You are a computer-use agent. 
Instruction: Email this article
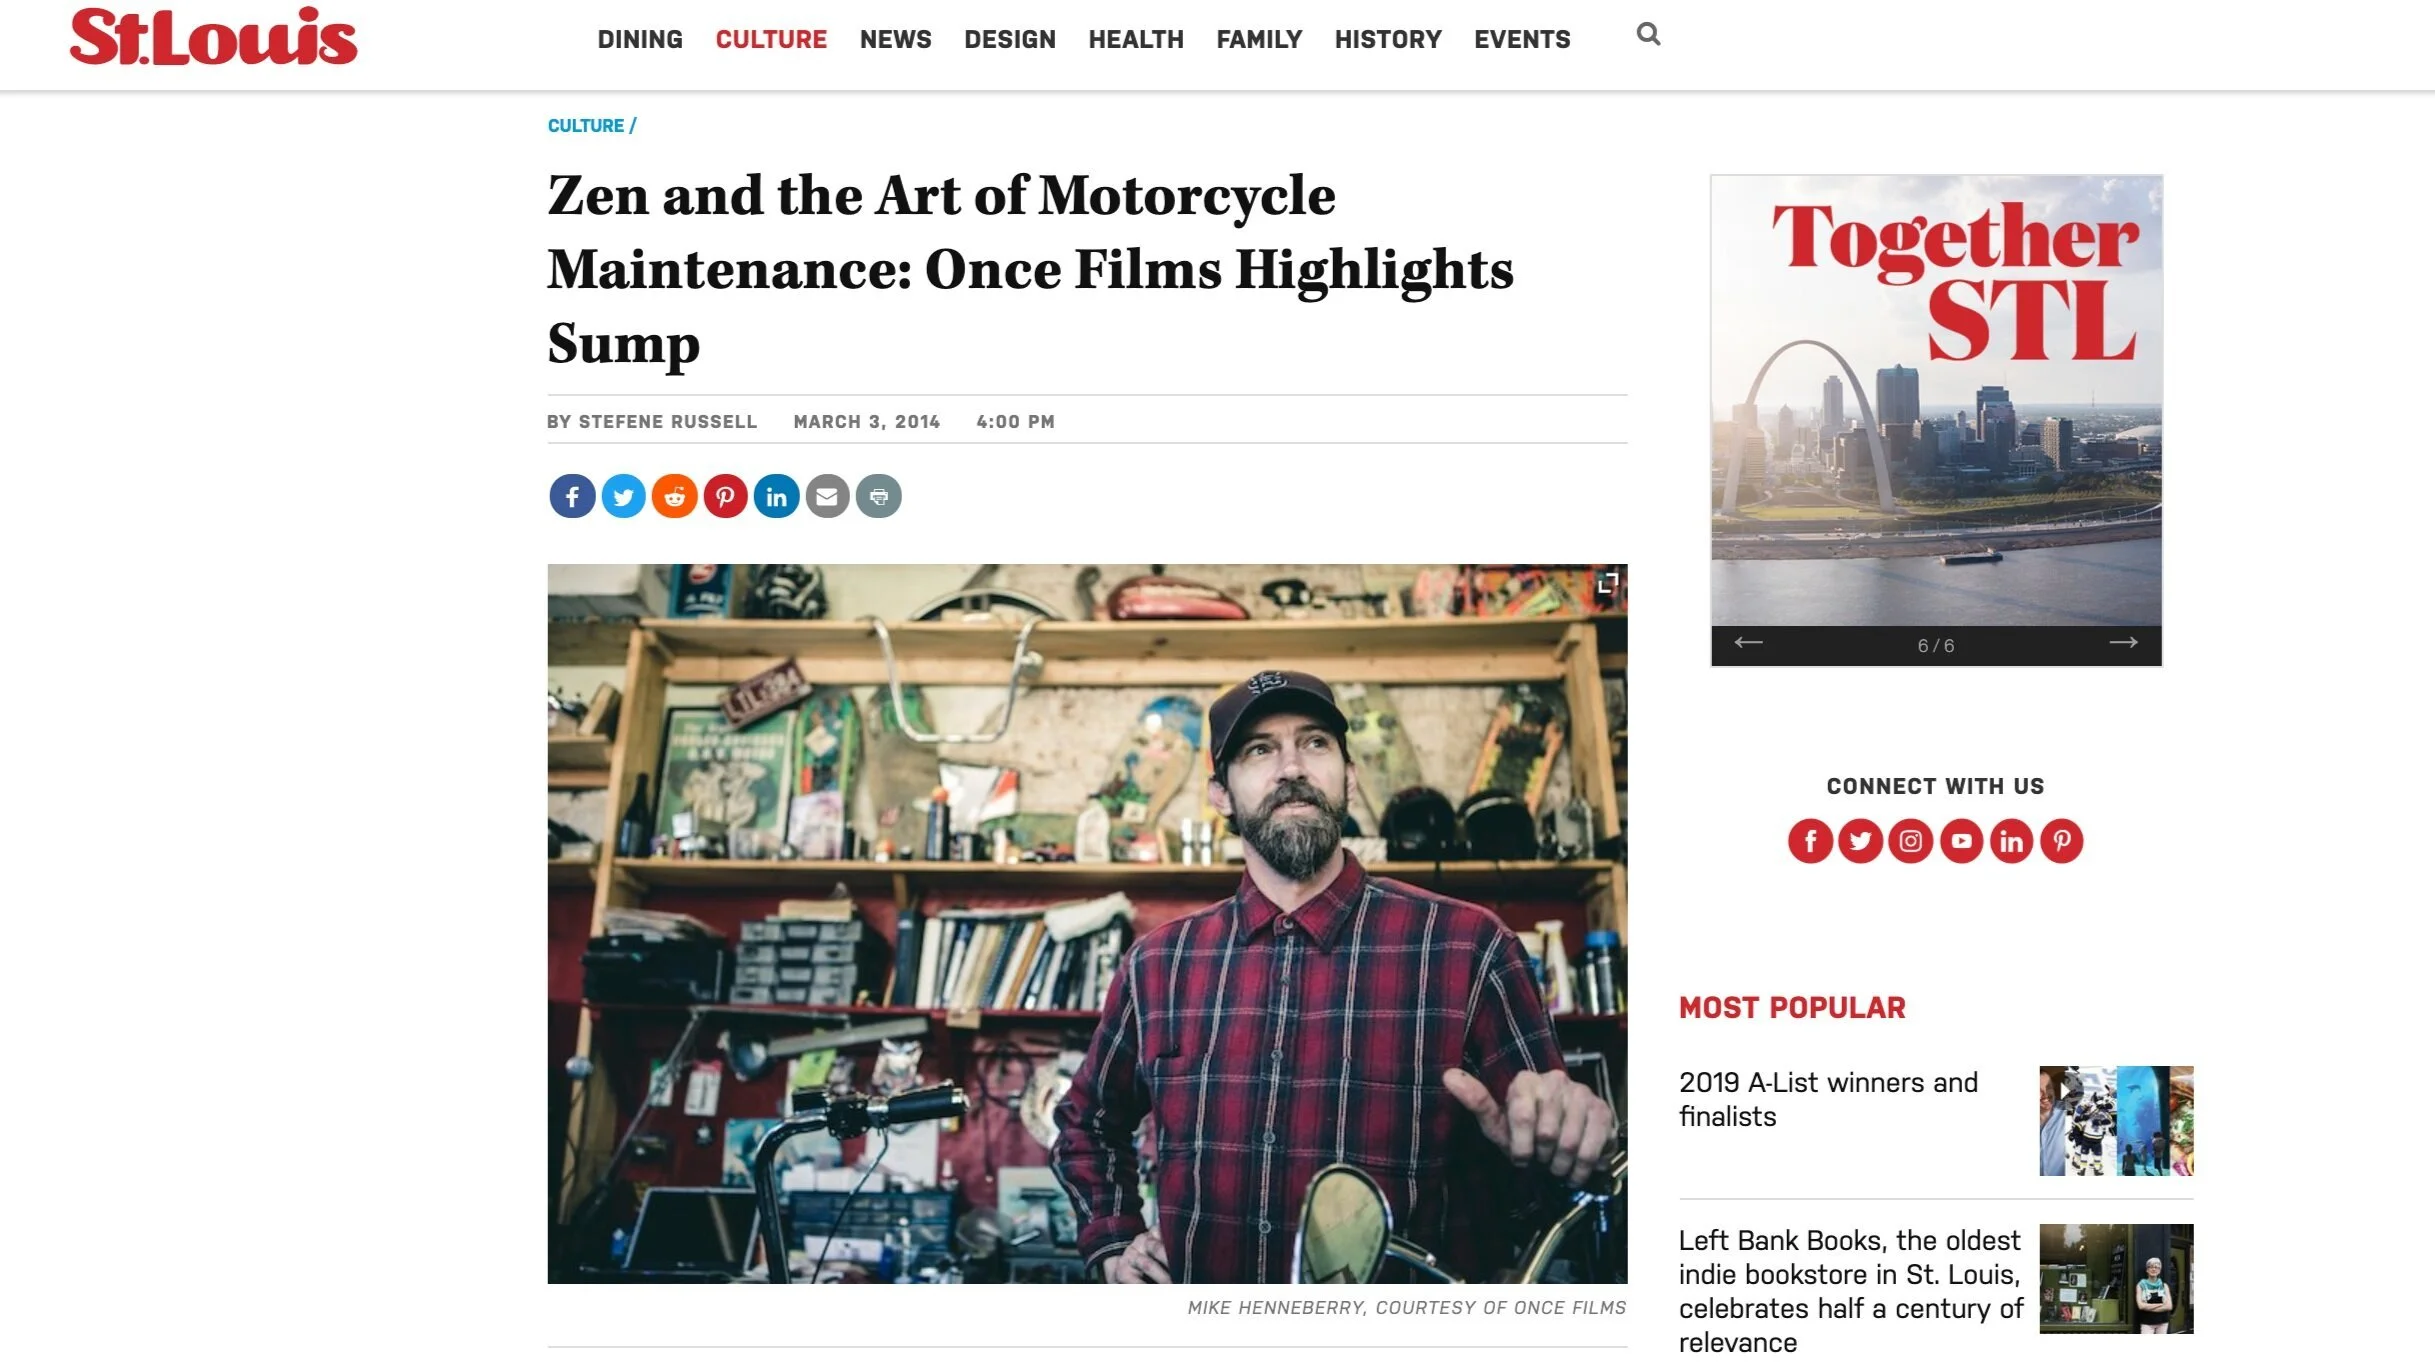(x=827, y=496)
